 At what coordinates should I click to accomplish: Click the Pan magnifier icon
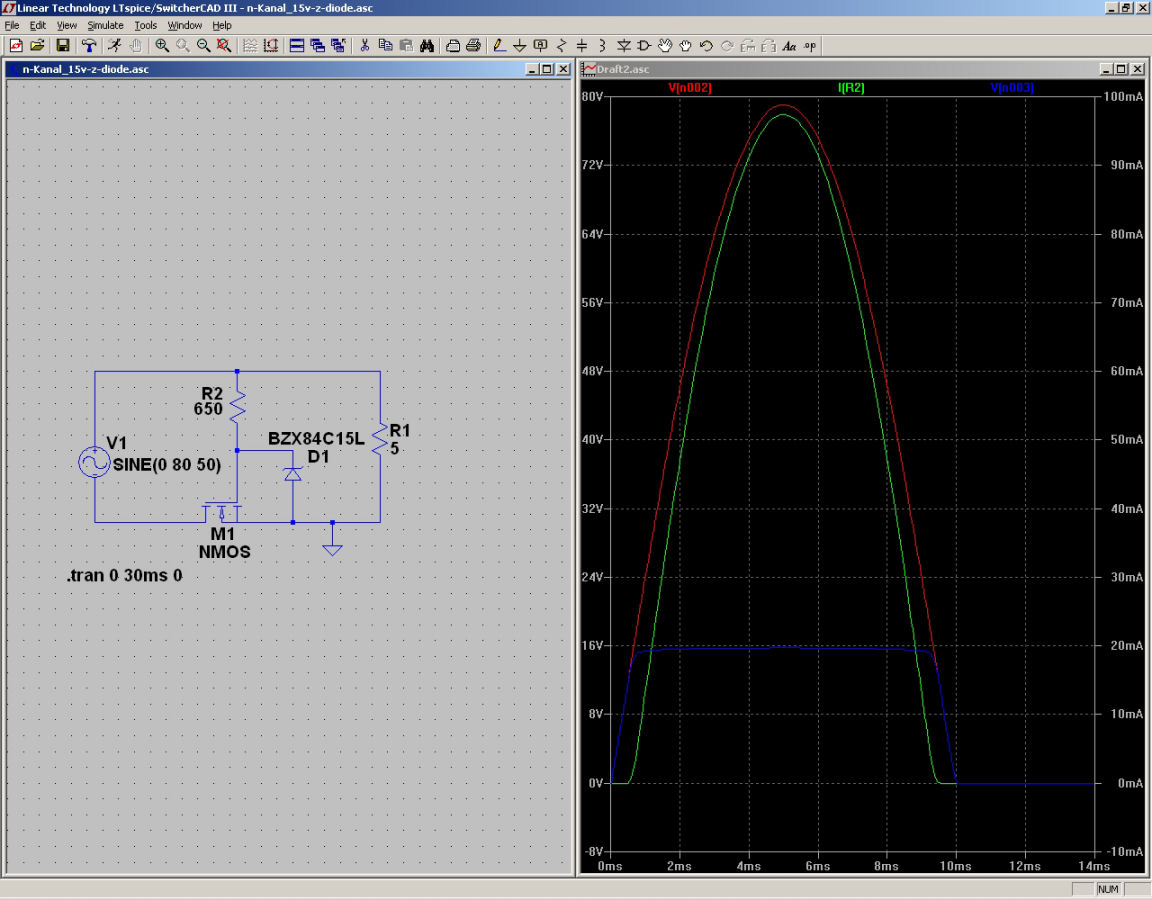pos(182,46)
